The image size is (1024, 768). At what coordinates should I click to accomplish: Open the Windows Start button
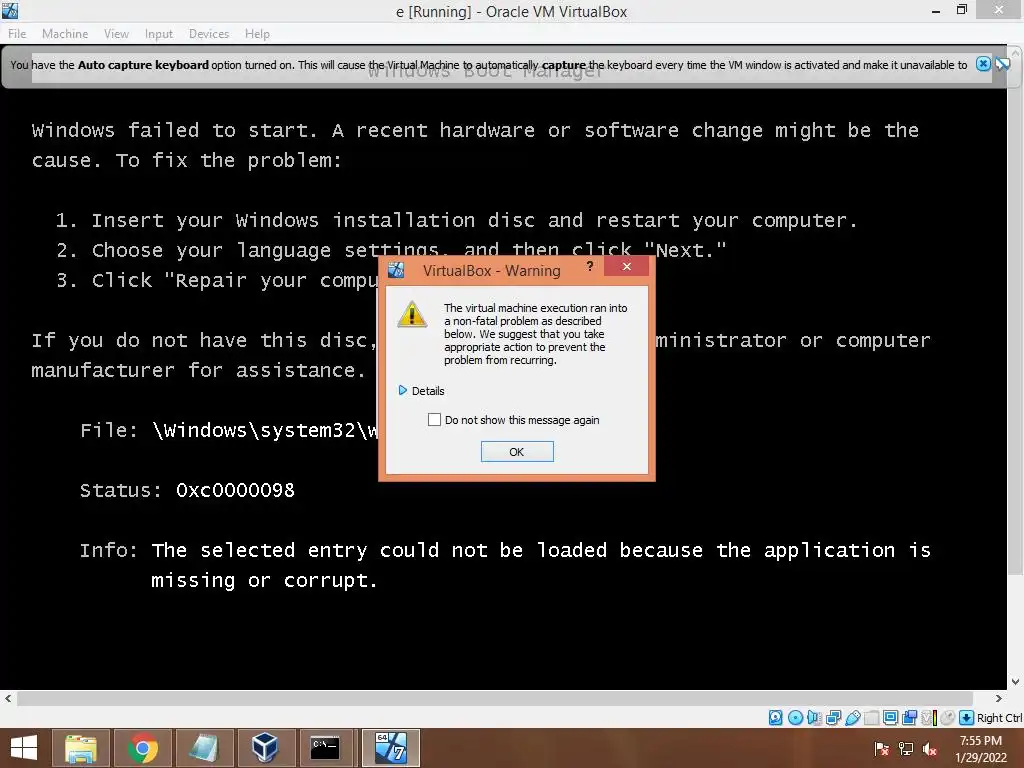[x=24, y=748]
